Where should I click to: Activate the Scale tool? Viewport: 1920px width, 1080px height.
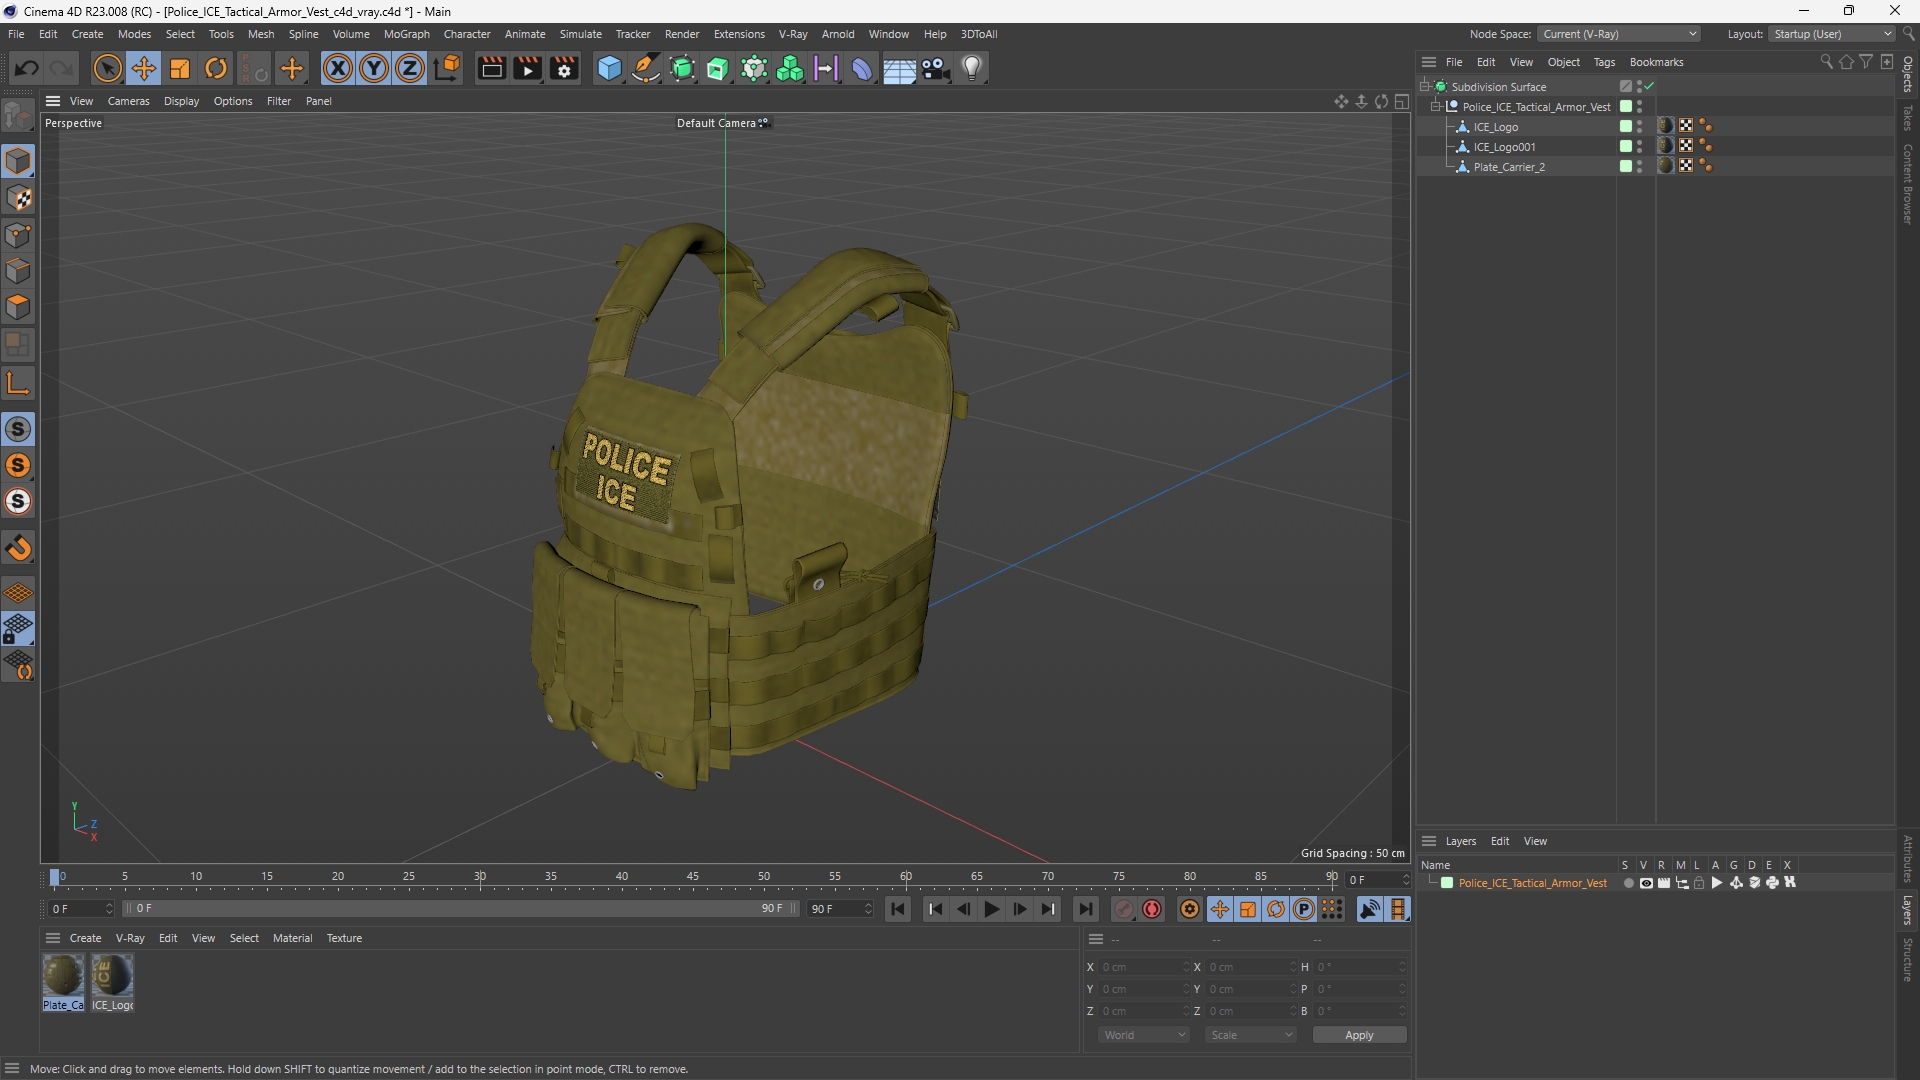point(180,68)
